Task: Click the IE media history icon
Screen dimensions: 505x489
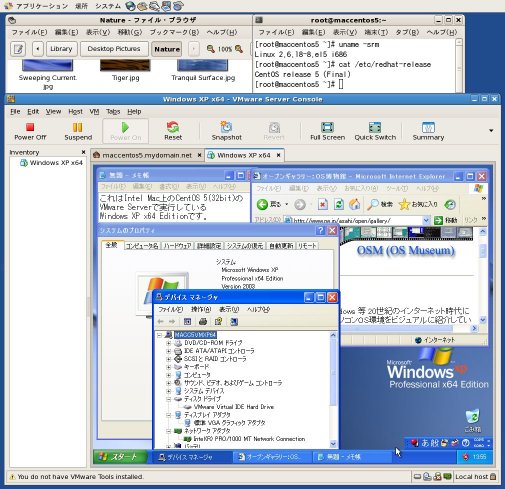Action: coord(450,204)
